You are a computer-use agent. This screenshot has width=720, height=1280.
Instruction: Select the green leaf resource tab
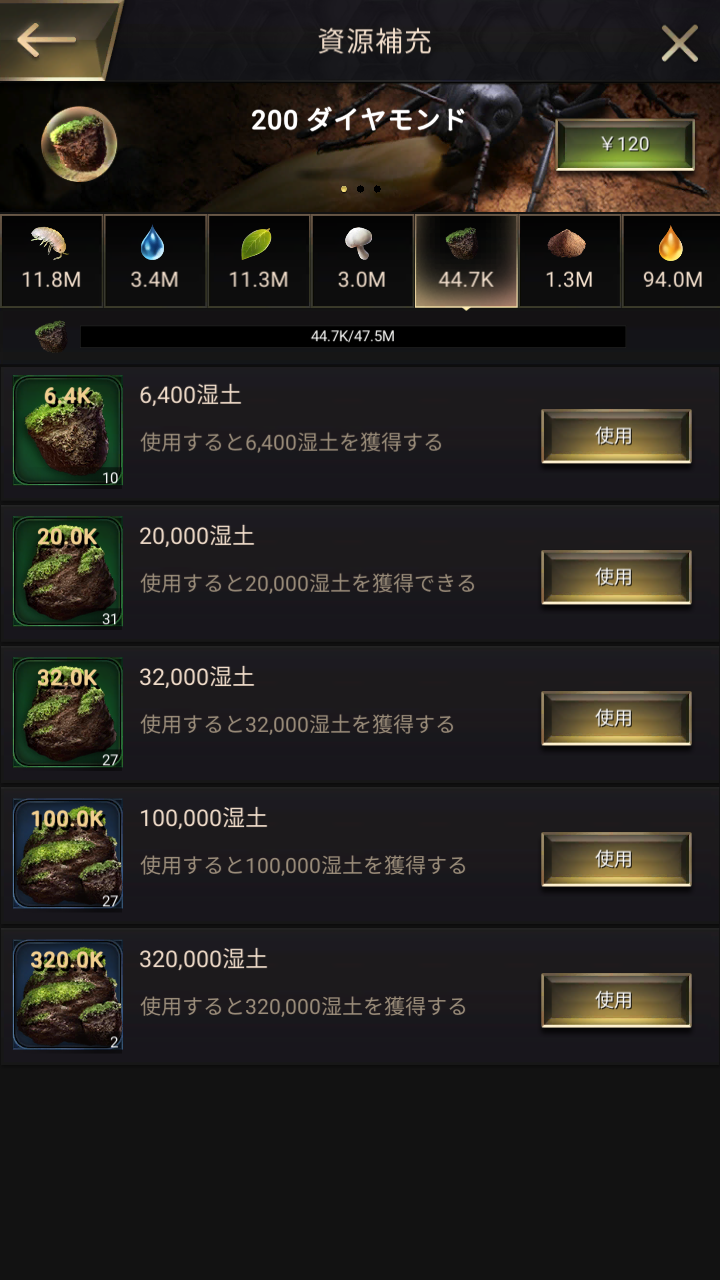[258, 261]
